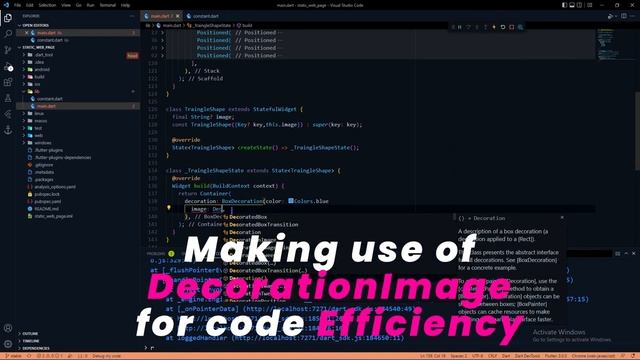
Task: Click the lightbulb code action icon
Action: point(169,208)
